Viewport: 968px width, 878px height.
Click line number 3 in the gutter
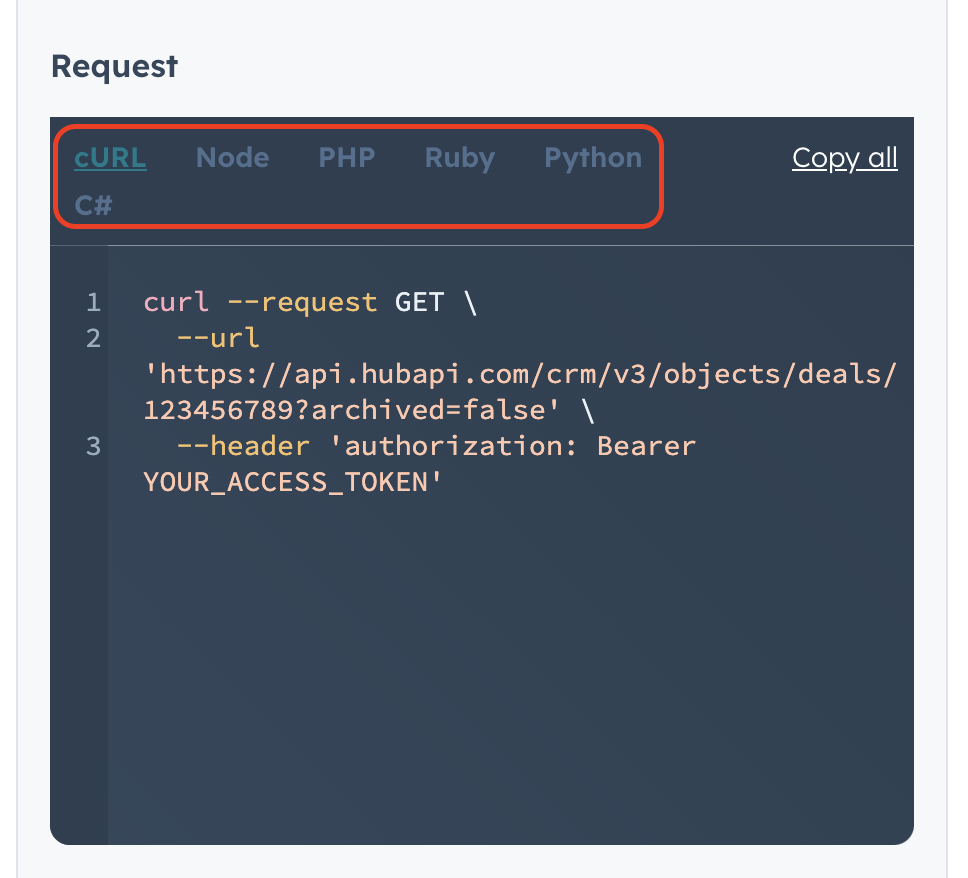93,446
